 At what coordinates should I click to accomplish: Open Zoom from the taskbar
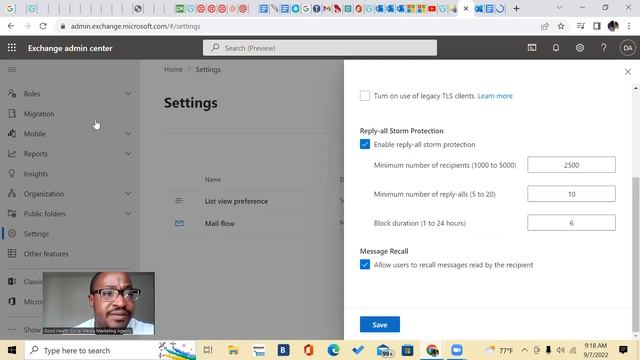pyautogui.click(x=457, y=350)
